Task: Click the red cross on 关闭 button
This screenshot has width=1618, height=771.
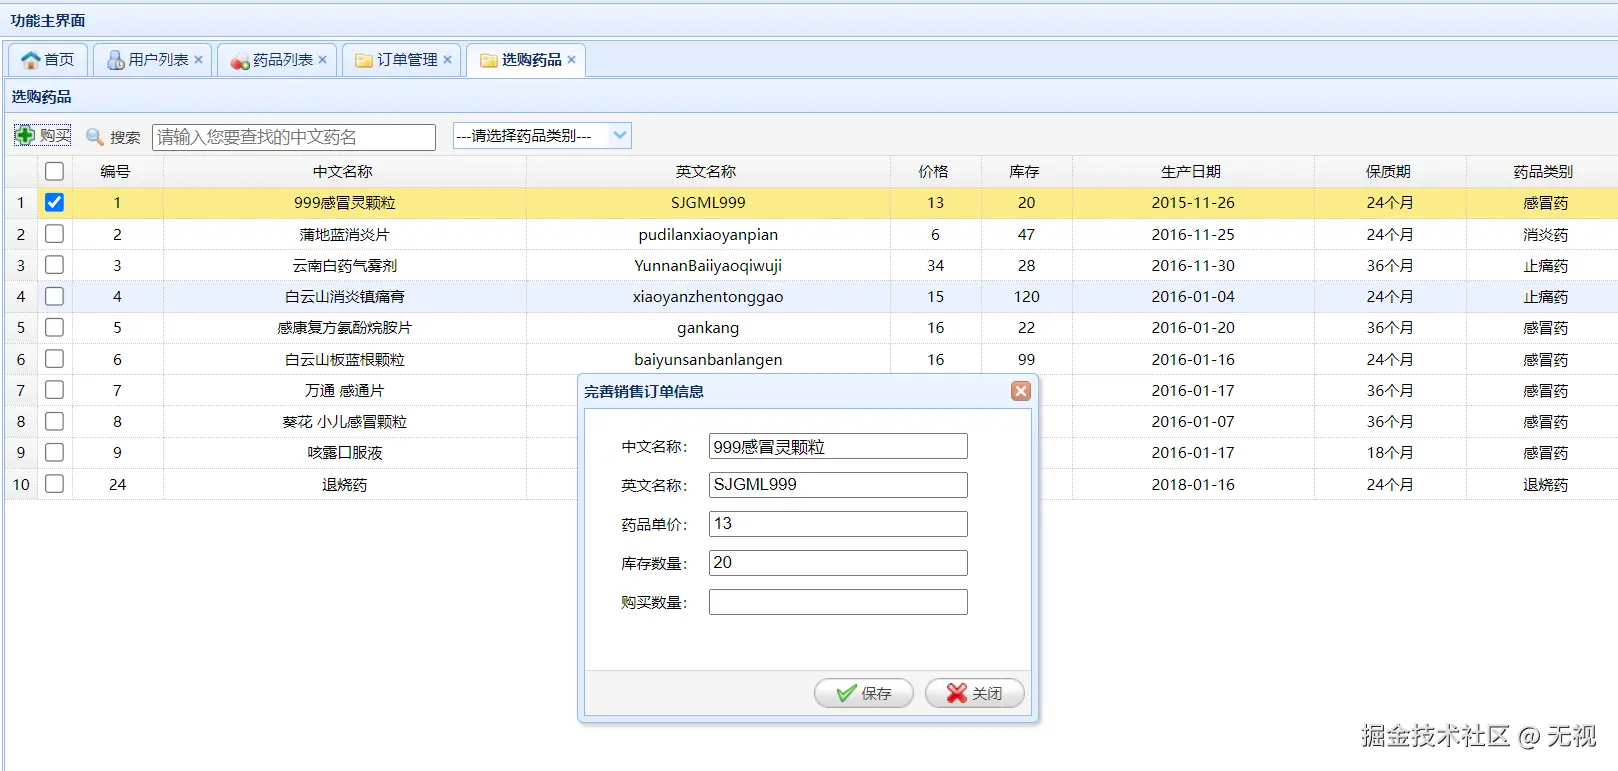Action: (957, 693)
